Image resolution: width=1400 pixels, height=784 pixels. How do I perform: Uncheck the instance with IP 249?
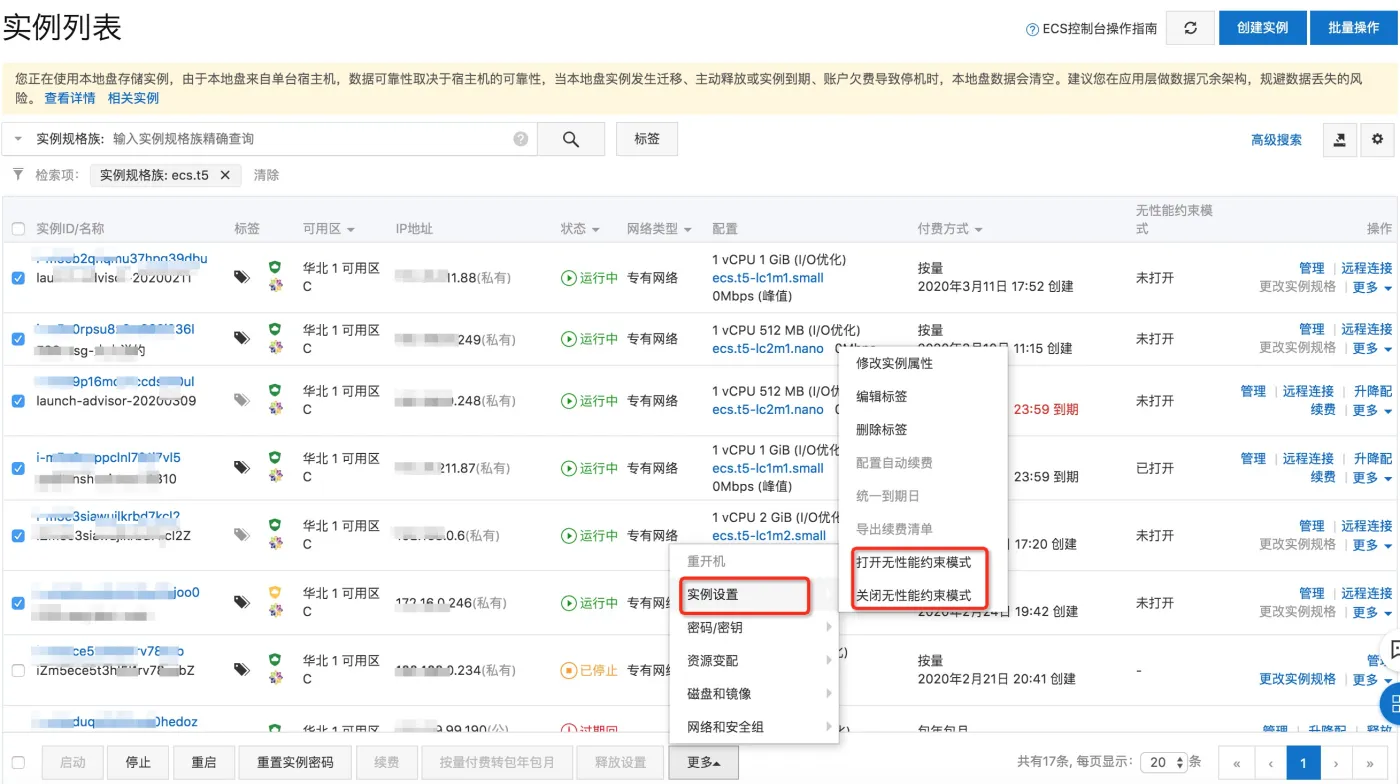tap(18, 339)
